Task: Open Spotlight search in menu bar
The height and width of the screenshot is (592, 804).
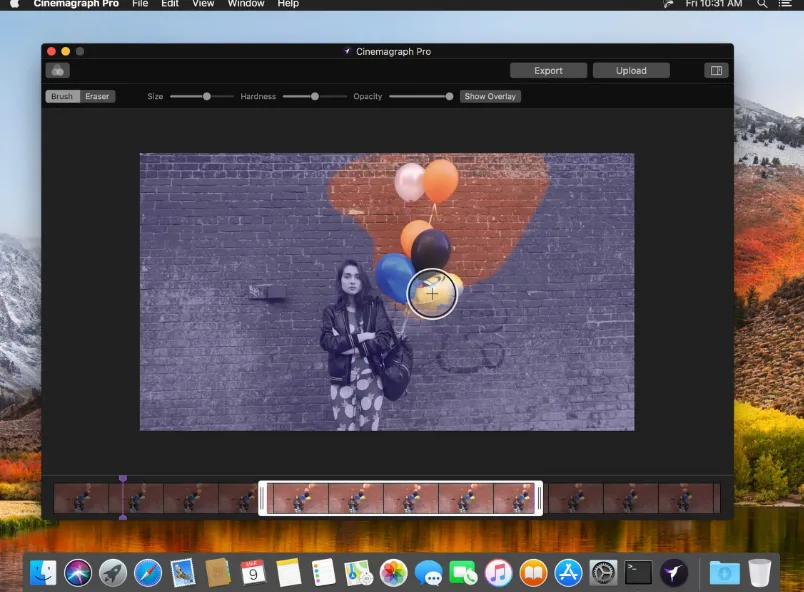Action: [762, 4]
